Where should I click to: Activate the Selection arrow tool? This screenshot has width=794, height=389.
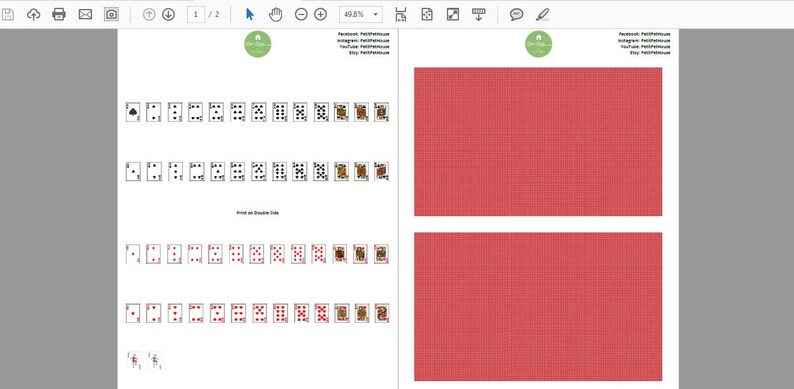point(250,14)
